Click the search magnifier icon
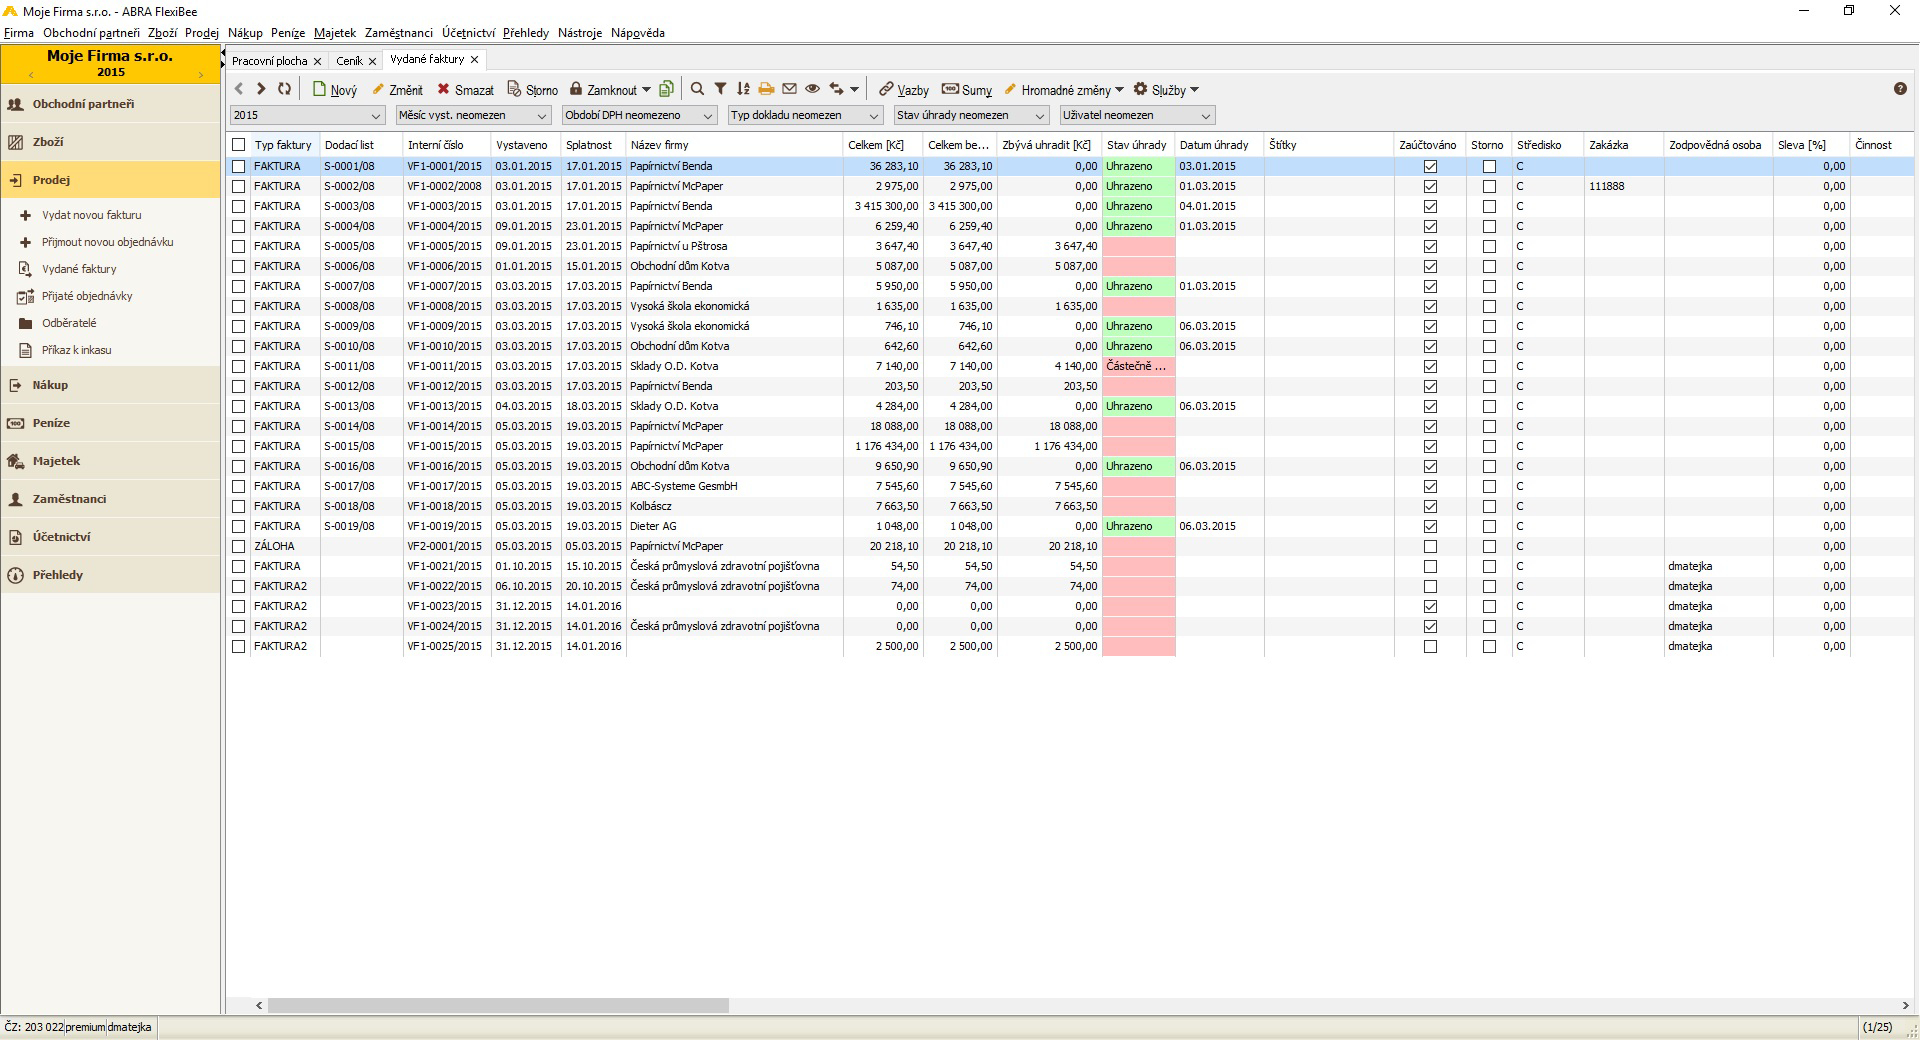This screenshot has width=1920, height=1040. (697, 89)
